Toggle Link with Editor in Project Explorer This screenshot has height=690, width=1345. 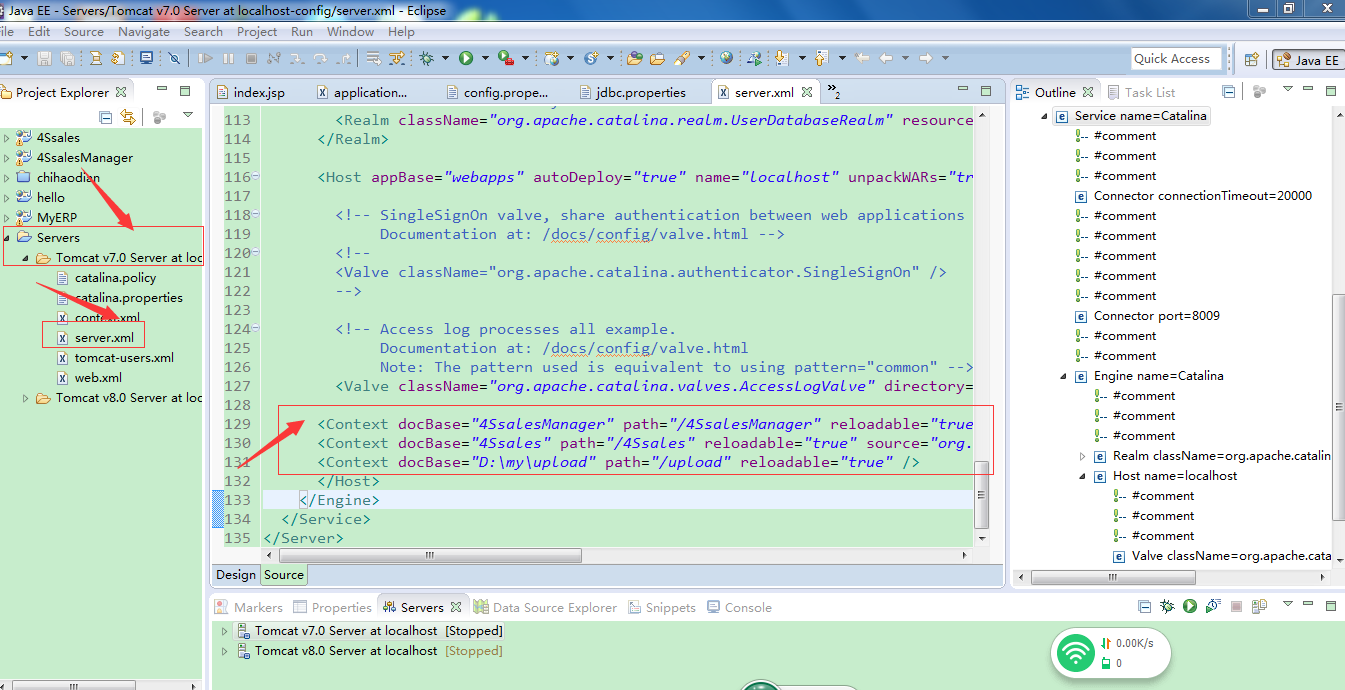tap(128, 117)
